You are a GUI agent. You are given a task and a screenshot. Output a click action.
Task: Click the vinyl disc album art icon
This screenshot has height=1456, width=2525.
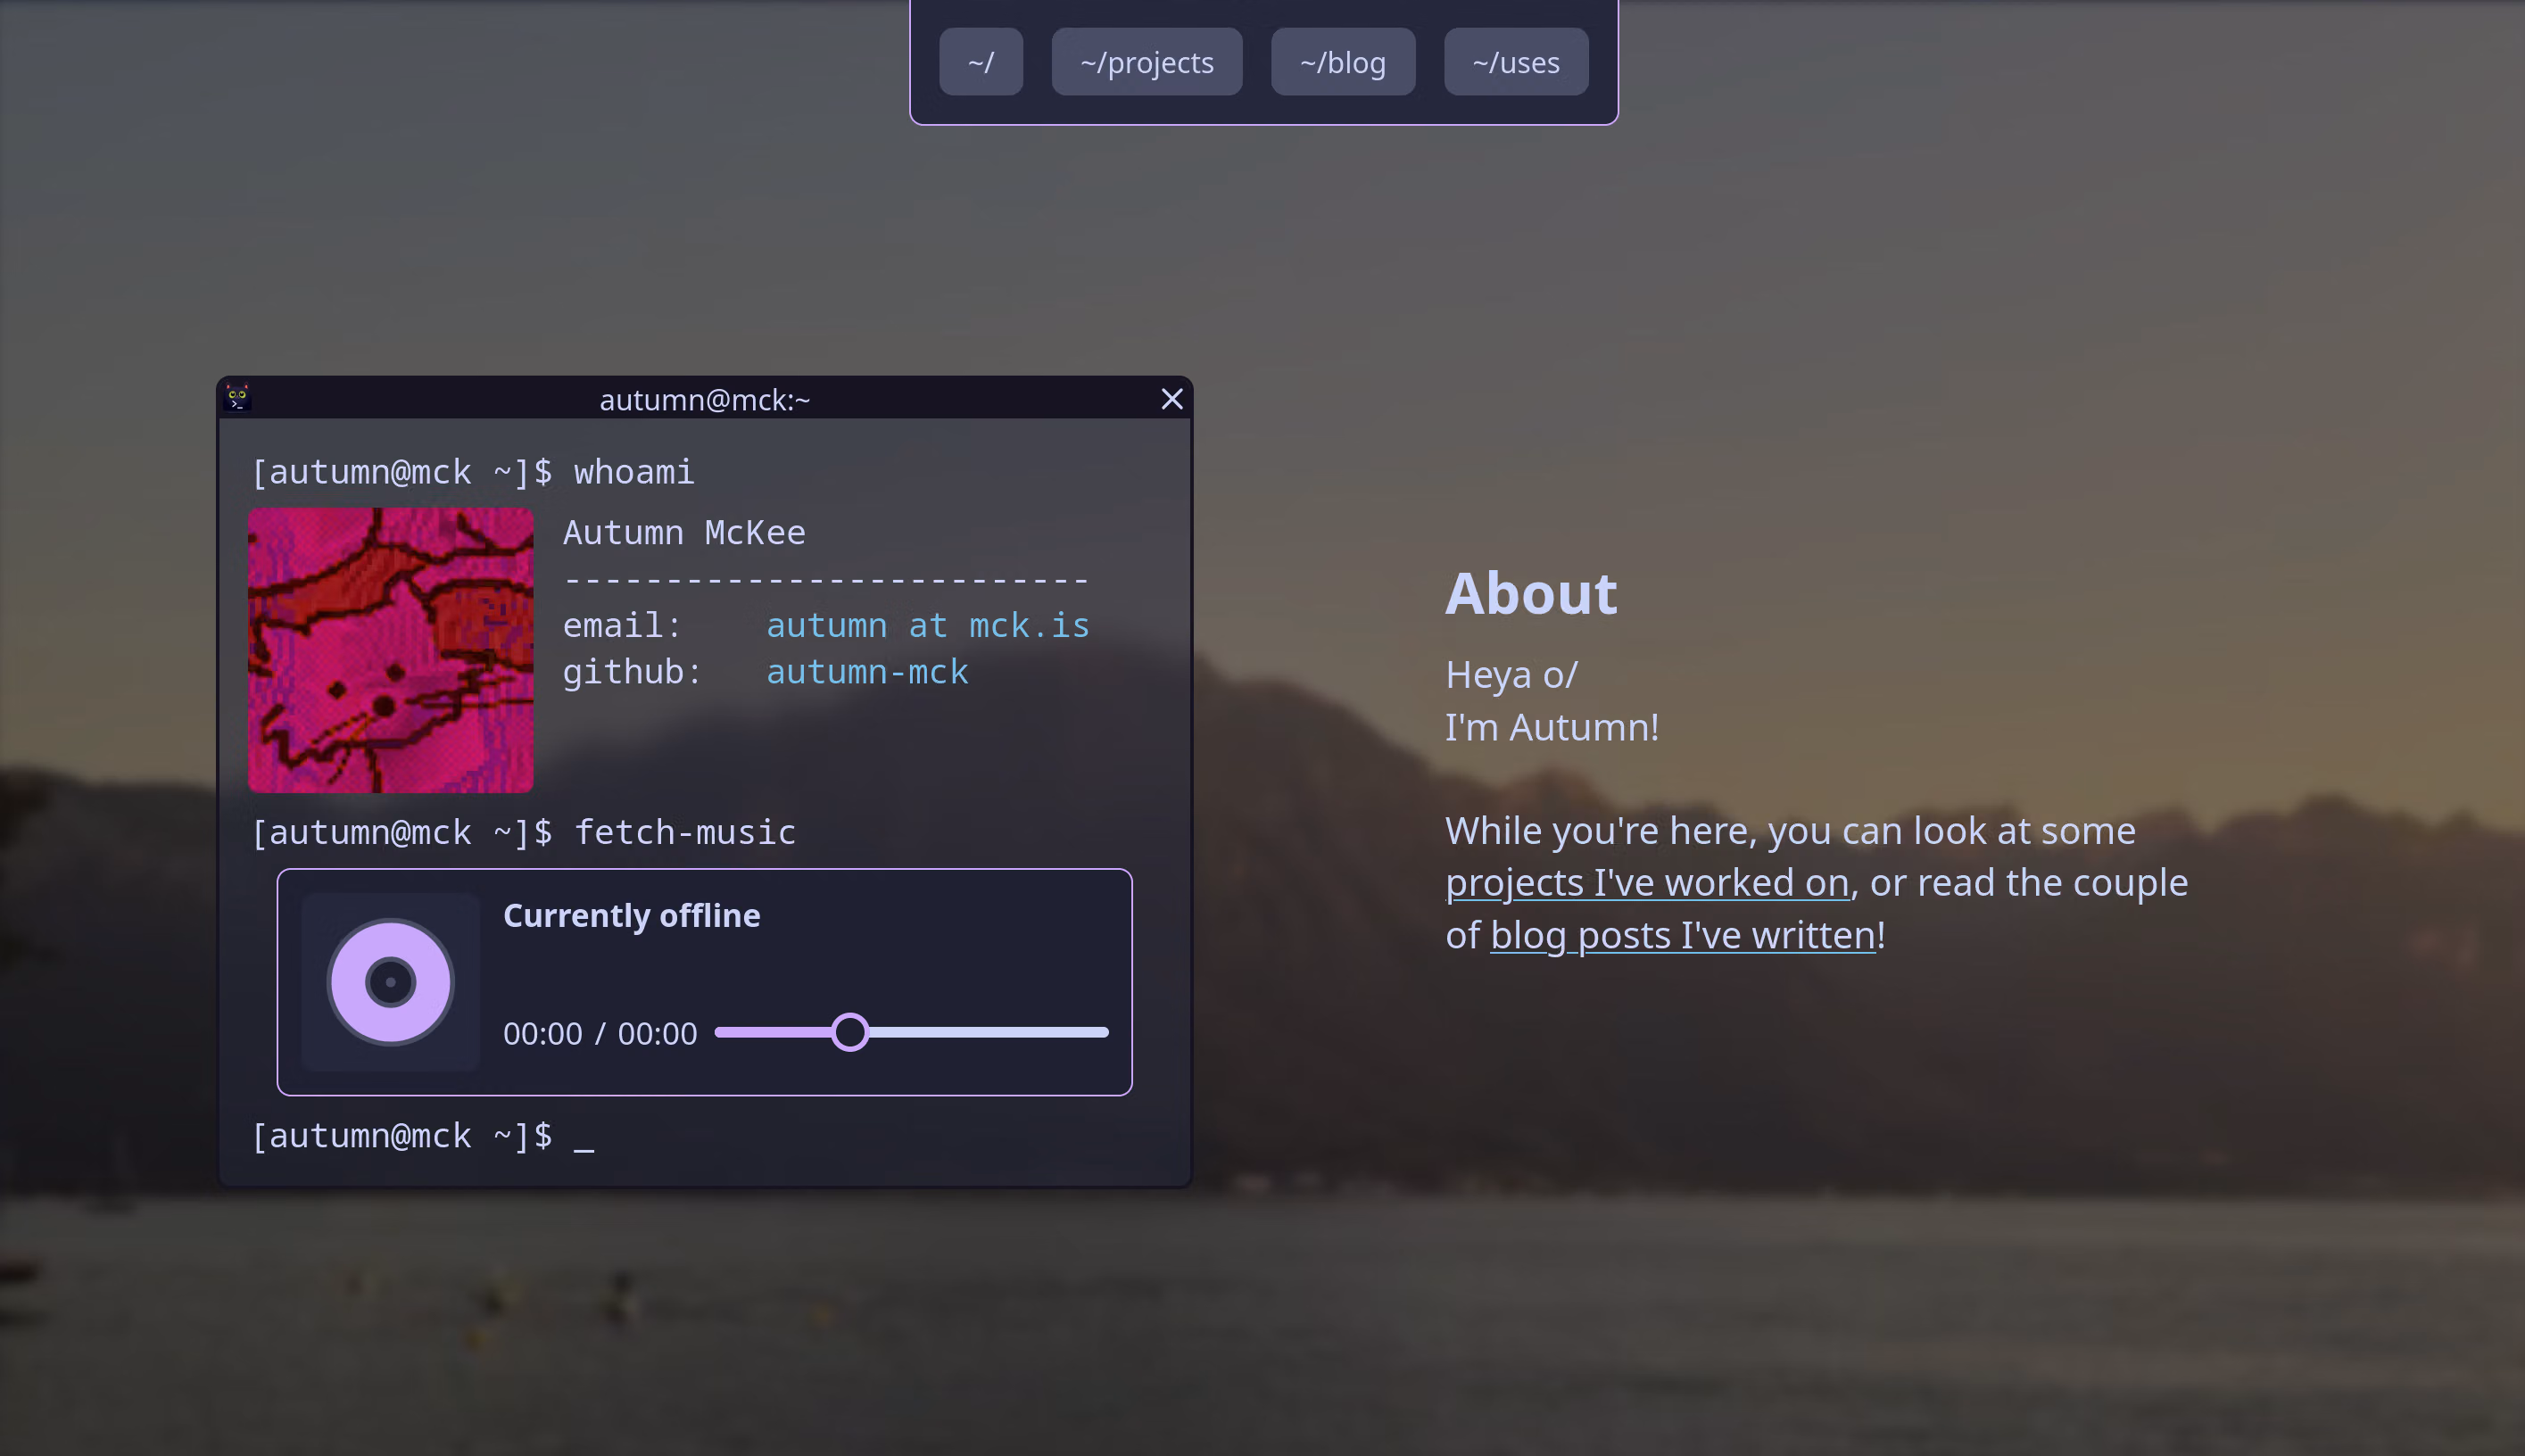[390, 982]
